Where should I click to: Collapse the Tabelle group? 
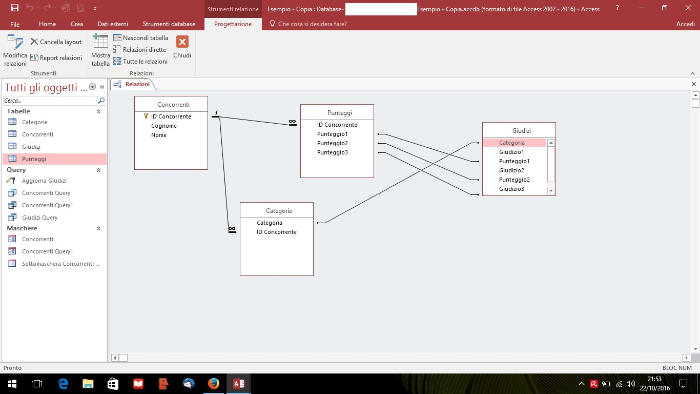(98, 112)
